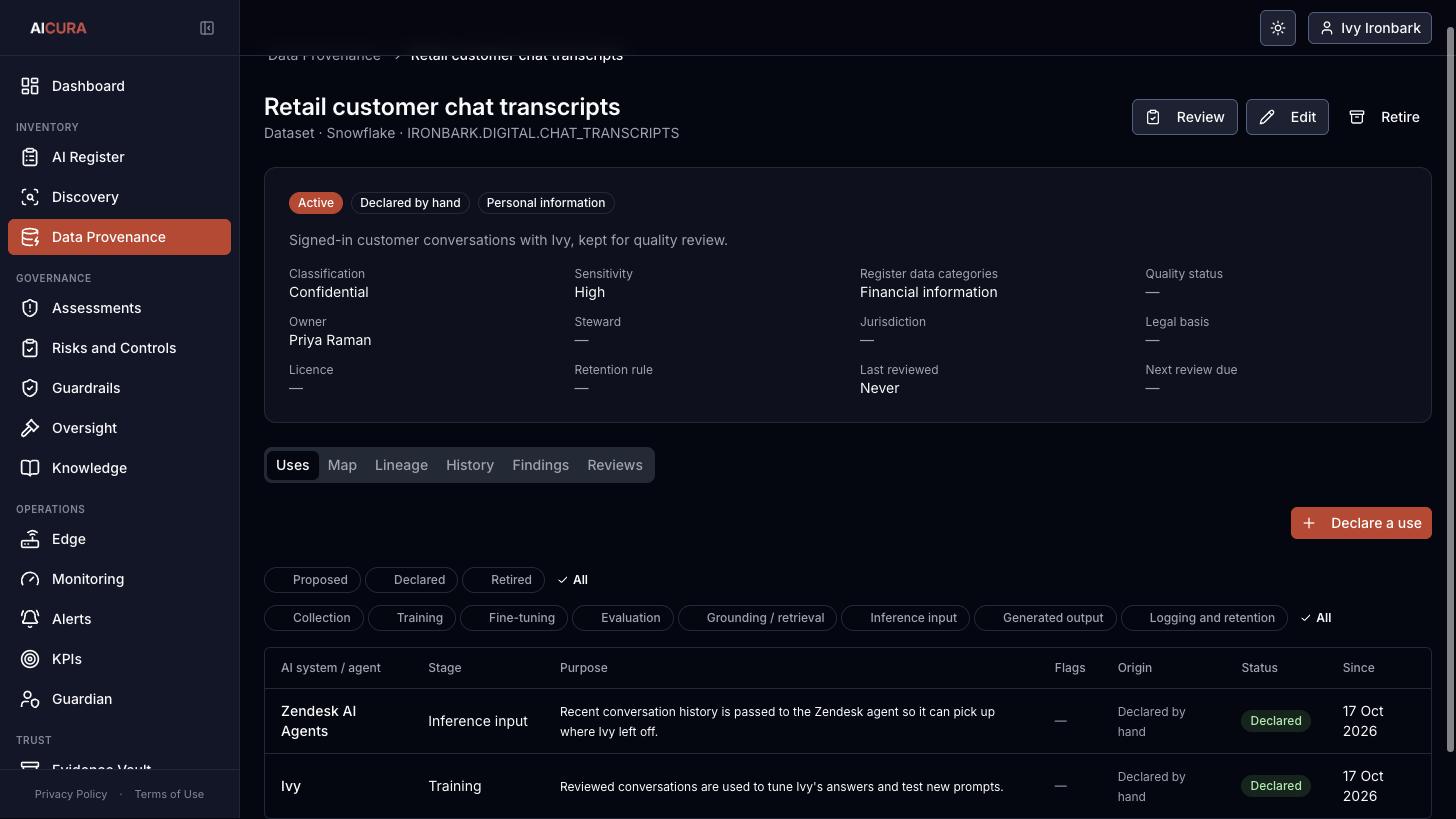Open the Zendesk AI Agents row

point(847,721)
